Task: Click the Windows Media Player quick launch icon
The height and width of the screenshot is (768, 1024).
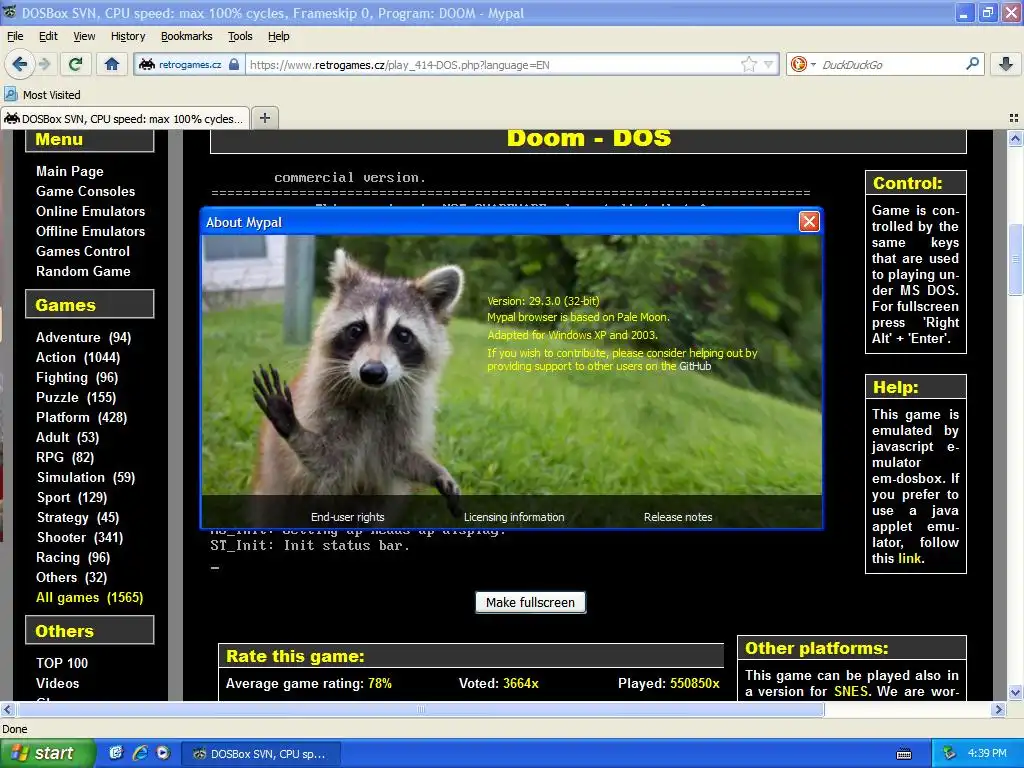Action: pos(163,753)
